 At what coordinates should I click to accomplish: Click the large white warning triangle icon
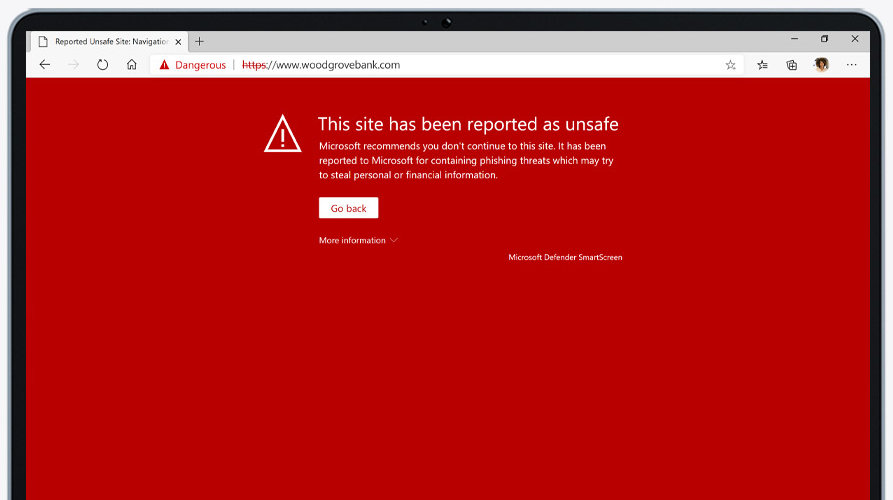tap(282, 134)
